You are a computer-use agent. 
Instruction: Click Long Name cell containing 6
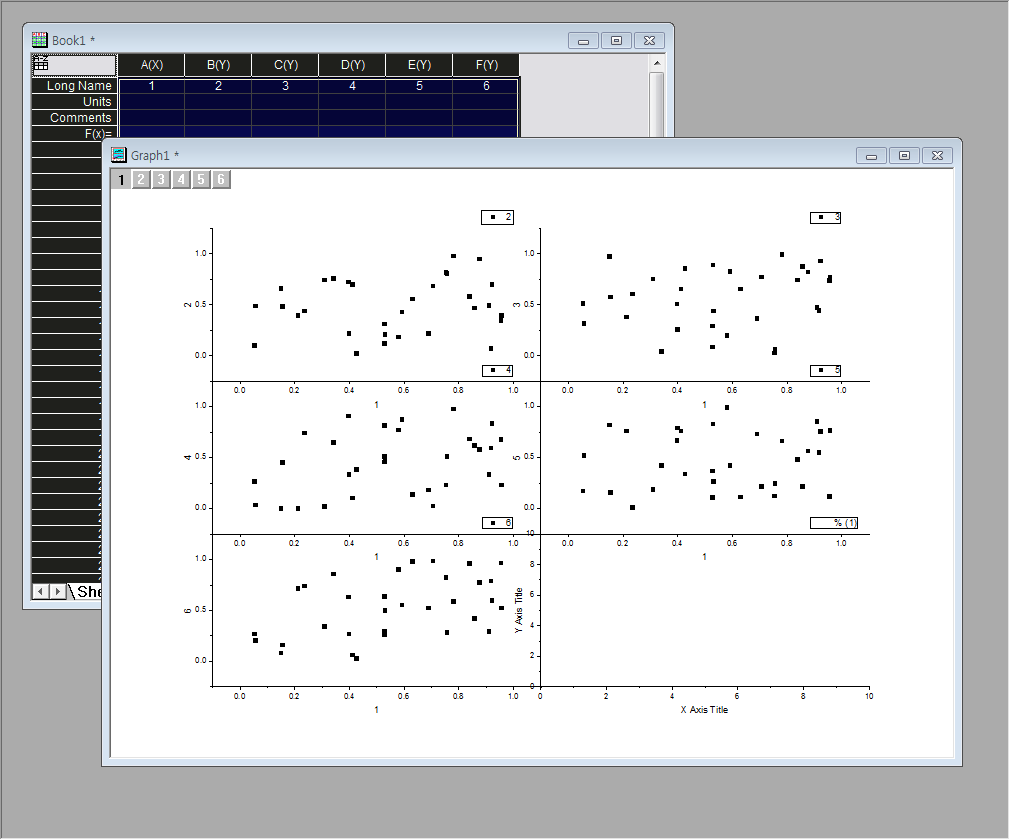point(486,86)
